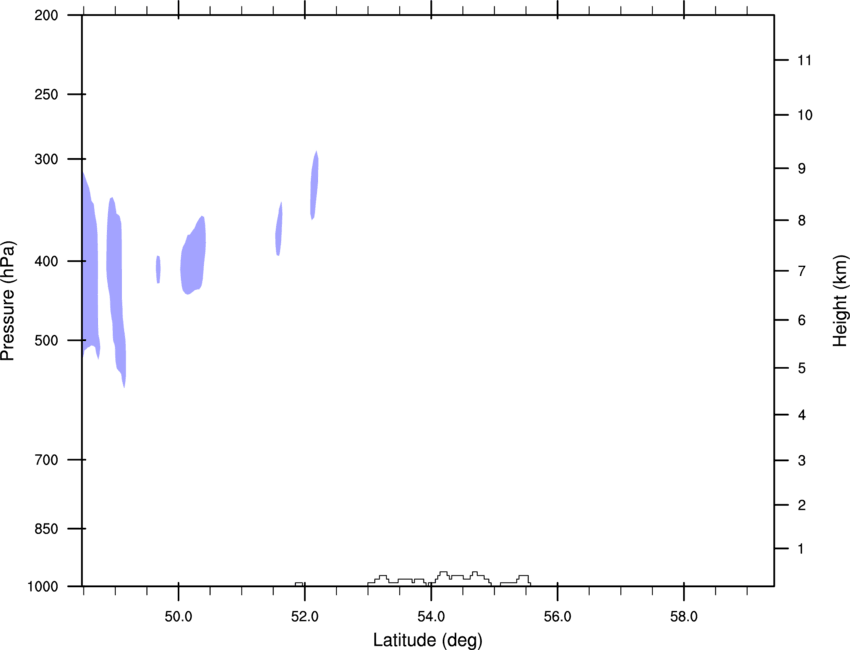Click the 300 pressure tick label
This screenshot has width=850, height=650.
[46, 159]
